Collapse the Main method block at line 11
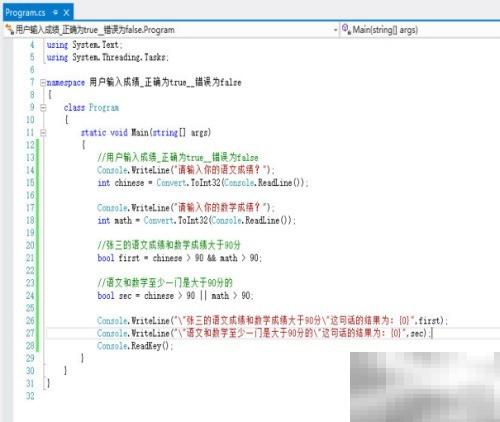 coord(43,133)
